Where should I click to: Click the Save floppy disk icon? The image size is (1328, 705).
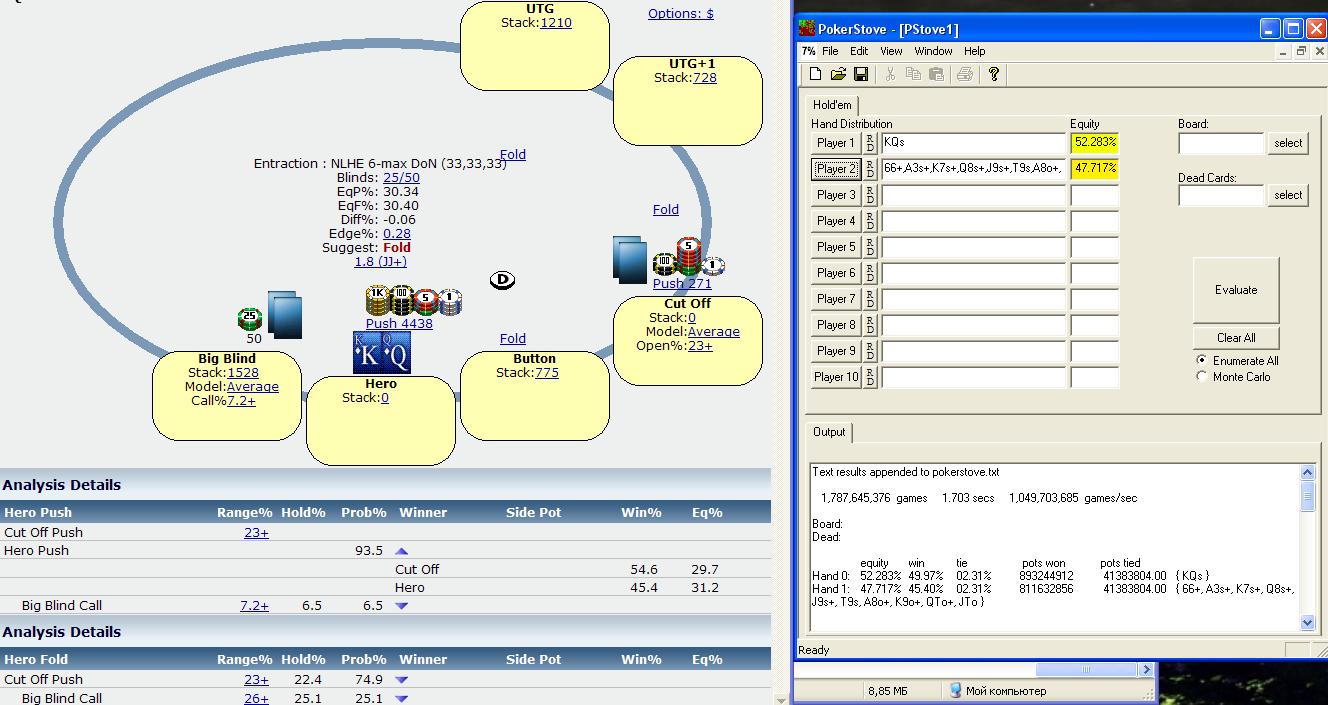[860, 74]
